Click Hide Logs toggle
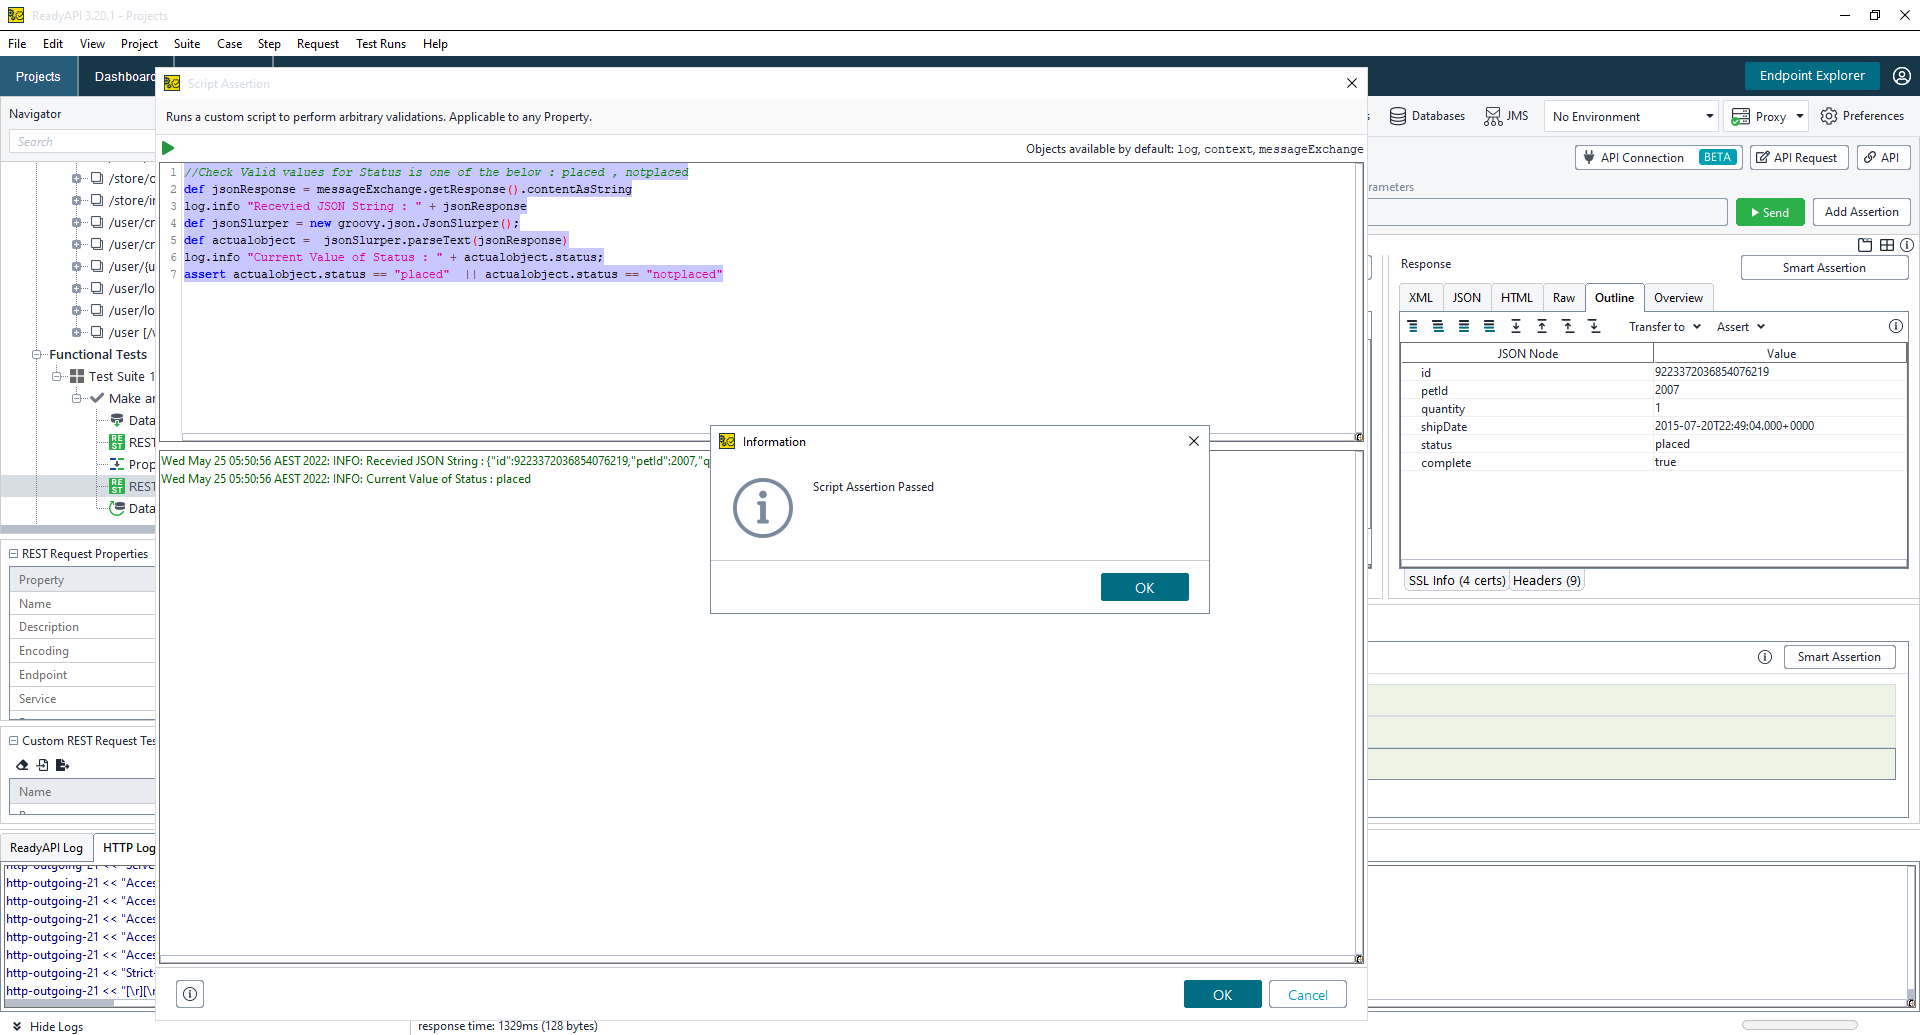The height and width of the screenshot is (1035, 1920). click(47, 1026)
